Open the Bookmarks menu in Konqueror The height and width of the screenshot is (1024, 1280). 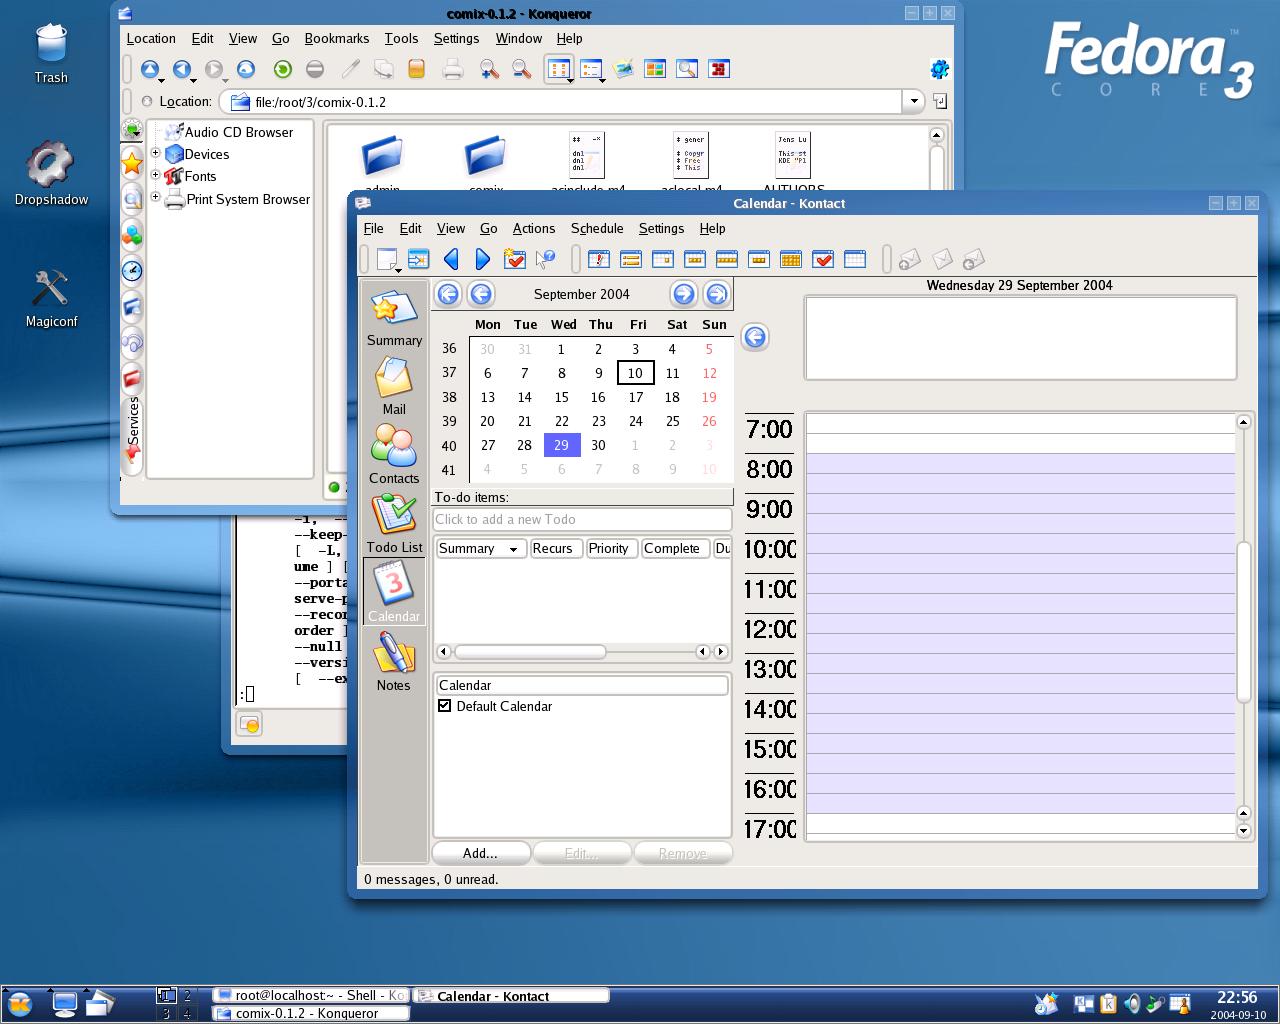coord(336,38)
